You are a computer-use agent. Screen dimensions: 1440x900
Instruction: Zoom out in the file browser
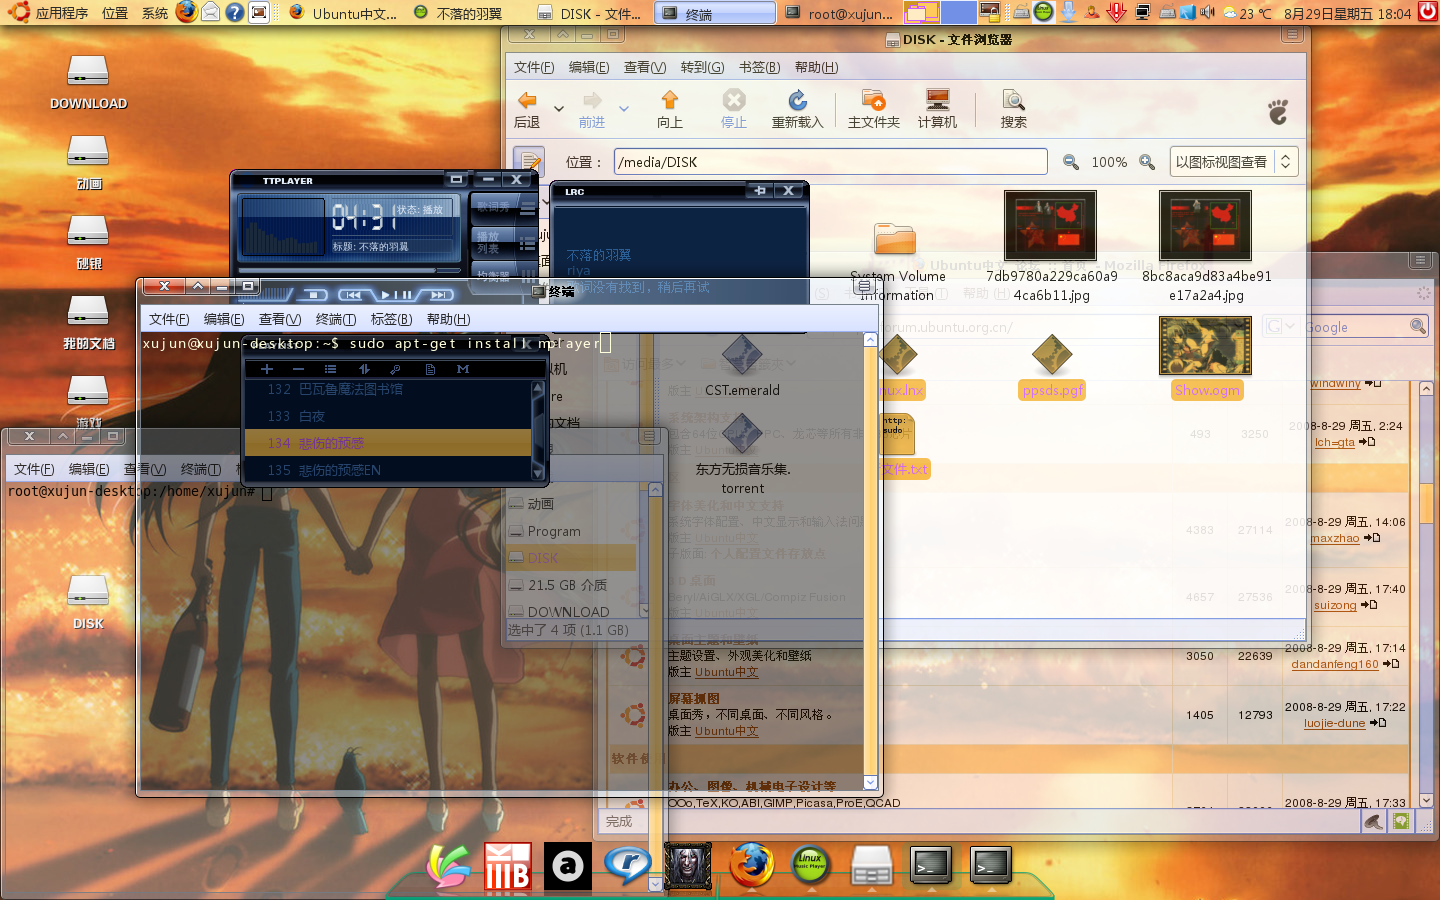[1071, 162]
